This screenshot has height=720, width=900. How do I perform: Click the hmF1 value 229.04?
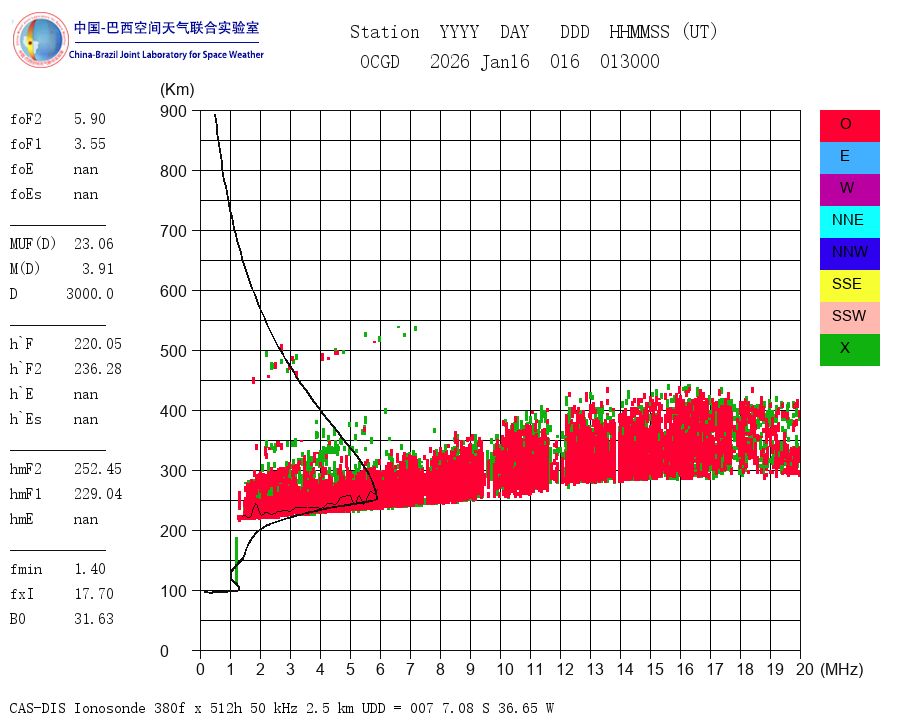coord(98,494)
